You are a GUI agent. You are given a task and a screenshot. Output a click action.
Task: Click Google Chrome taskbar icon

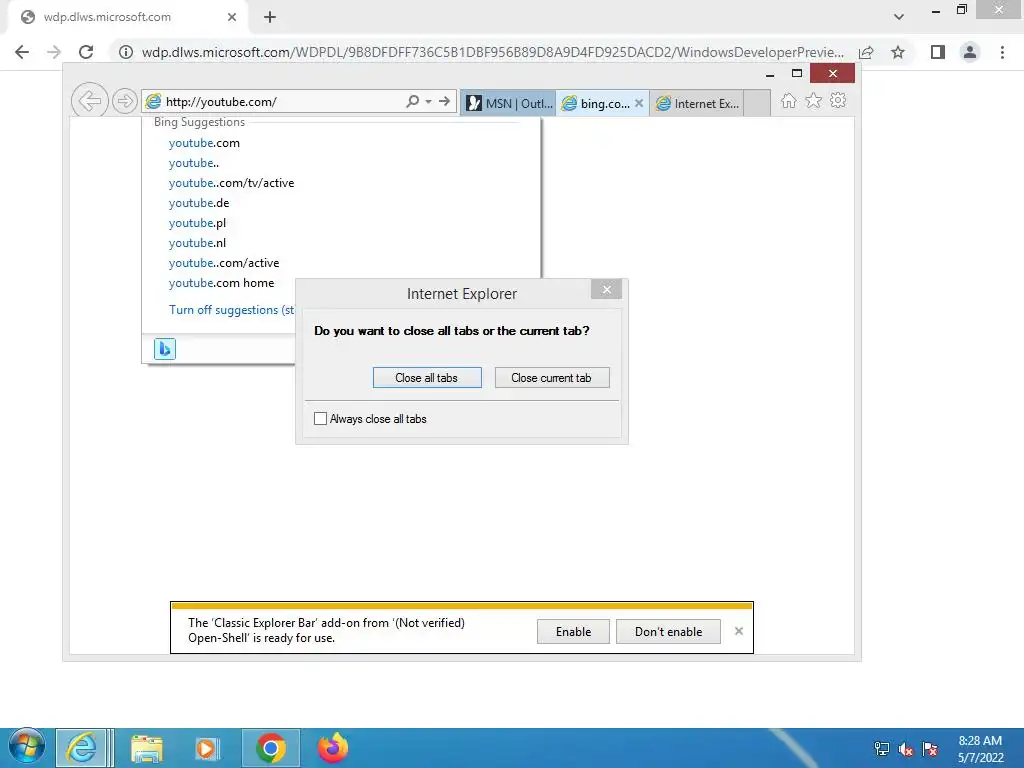click(270, 748)
